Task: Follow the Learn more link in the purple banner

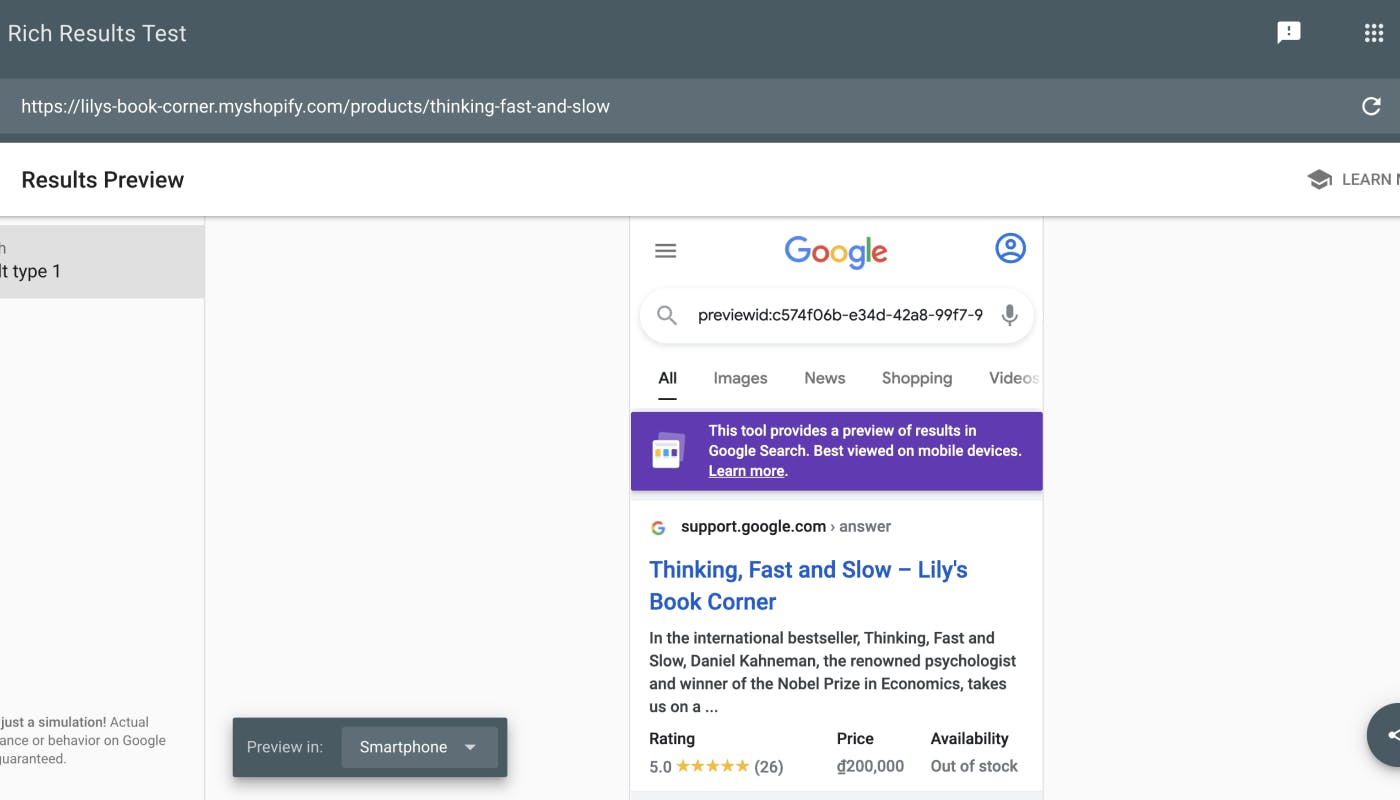Action: pyautogui.click(x=746, y=471)
